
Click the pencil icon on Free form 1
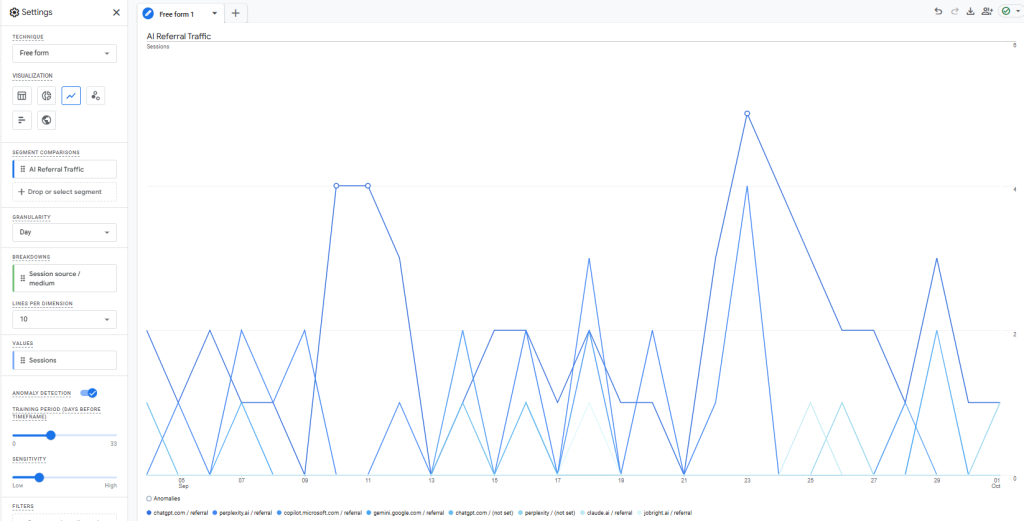(148, 14)
